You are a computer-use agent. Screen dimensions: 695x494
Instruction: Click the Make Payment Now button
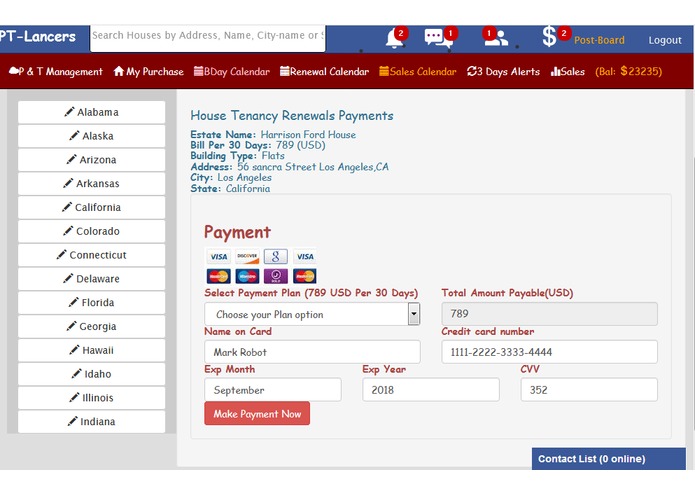click(x=257, y=413)
